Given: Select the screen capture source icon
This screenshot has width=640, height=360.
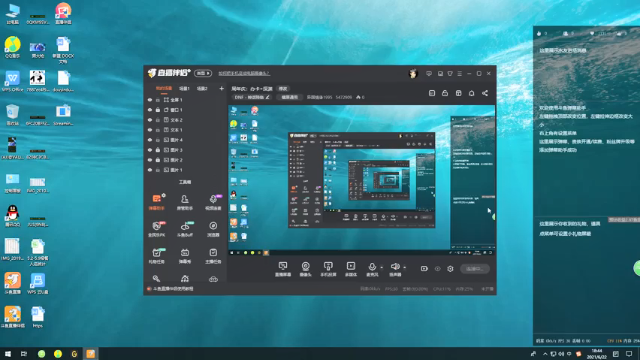Looking at the screenshot, I should click(x=283, y=266).
